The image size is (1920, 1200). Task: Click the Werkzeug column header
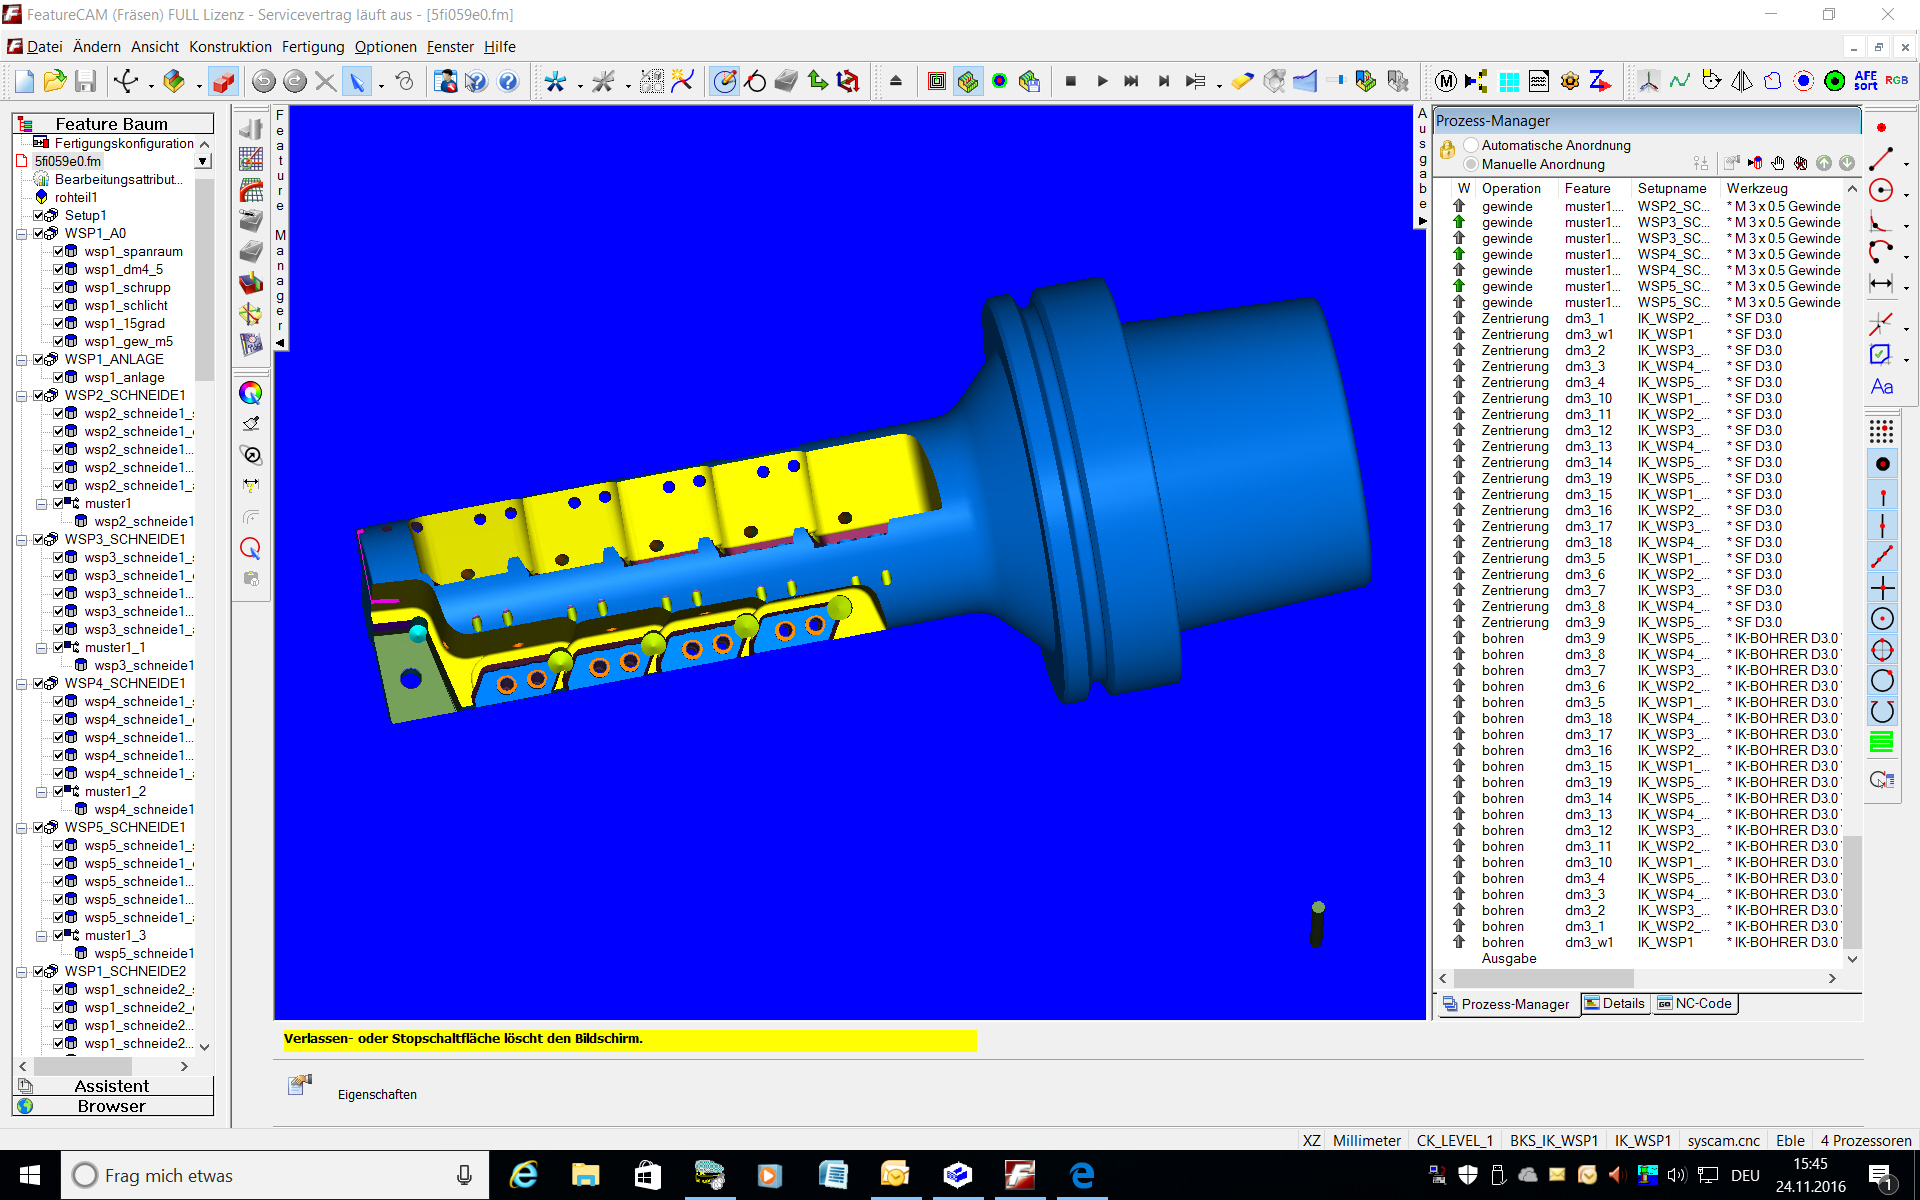click(1757, 188)
